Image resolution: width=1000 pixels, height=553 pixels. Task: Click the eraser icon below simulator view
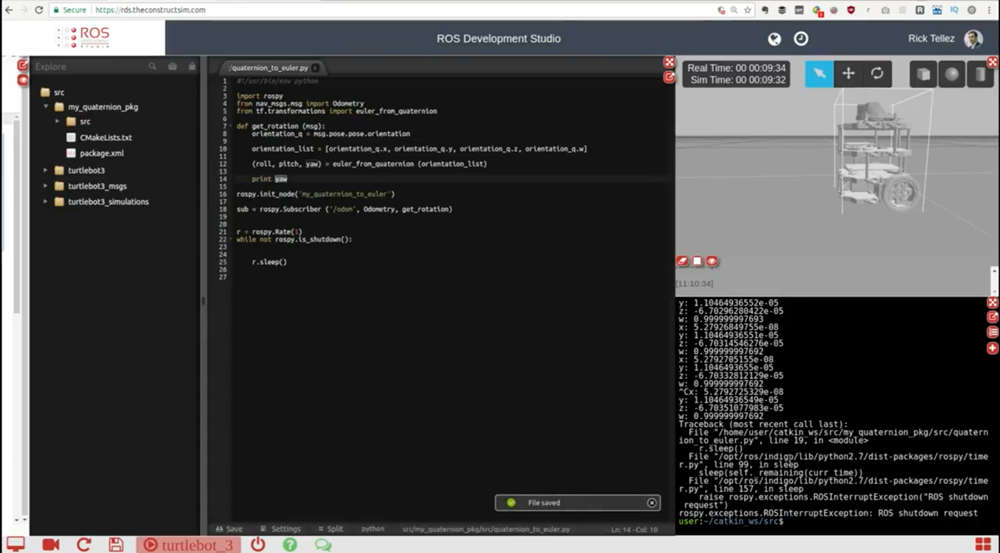(x=682, y=261)
